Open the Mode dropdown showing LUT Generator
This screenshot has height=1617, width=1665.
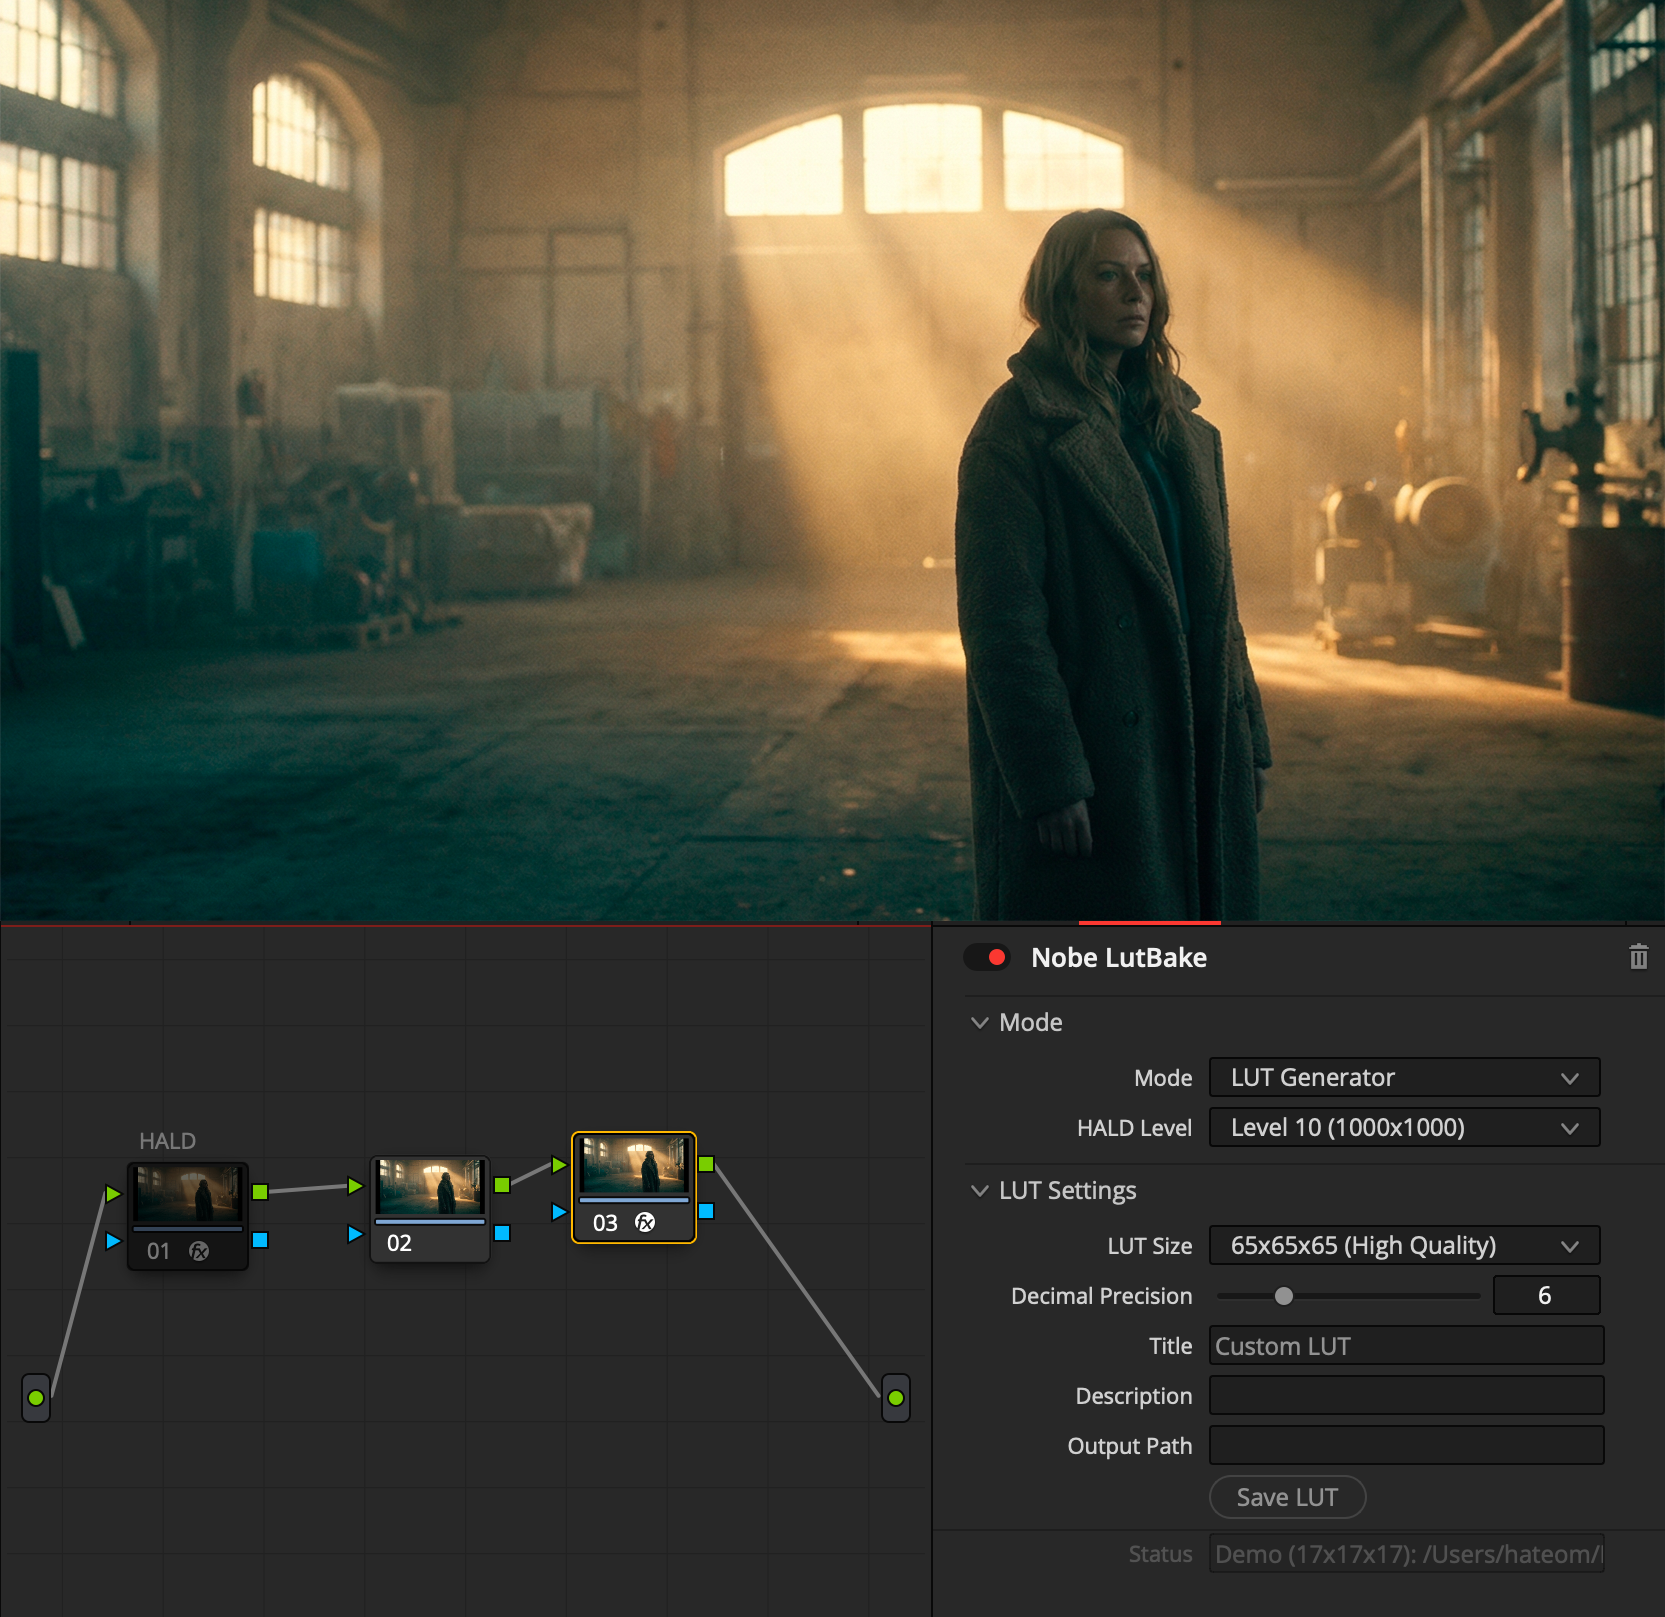[1403, 1077]
